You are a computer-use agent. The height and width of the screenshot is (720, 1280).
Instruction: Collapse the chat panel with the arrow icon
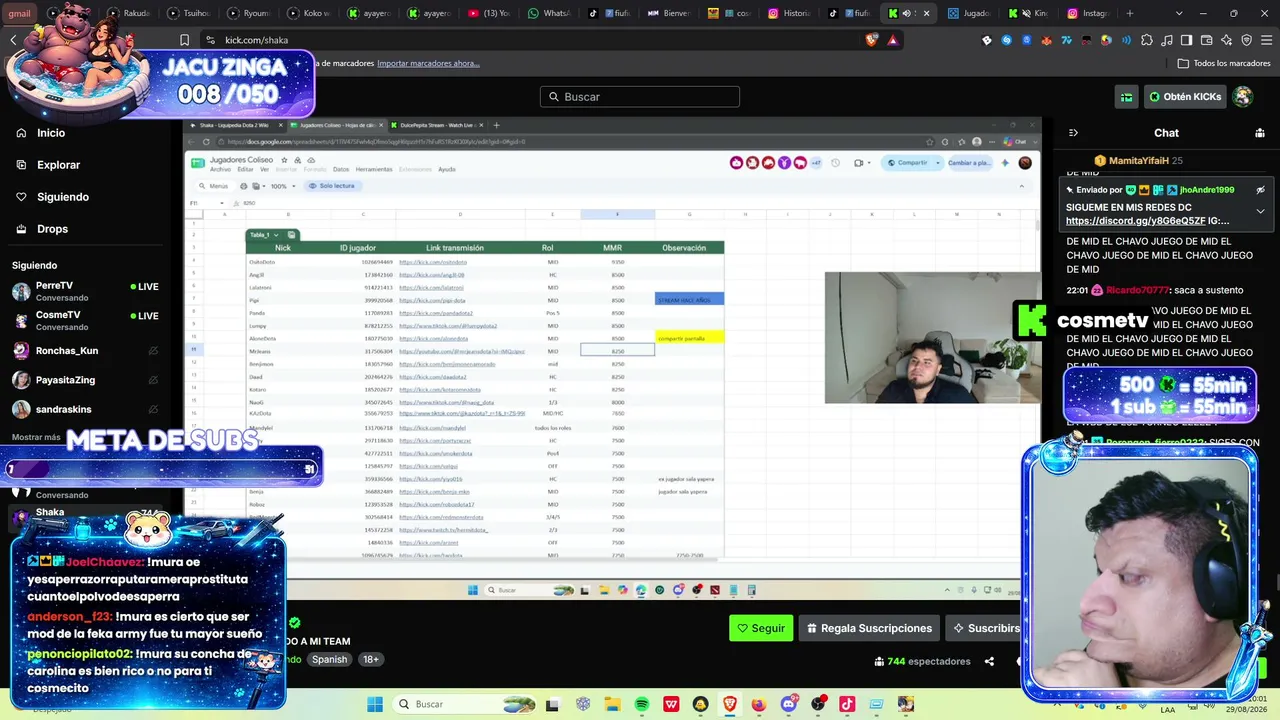click(1073, 133)
